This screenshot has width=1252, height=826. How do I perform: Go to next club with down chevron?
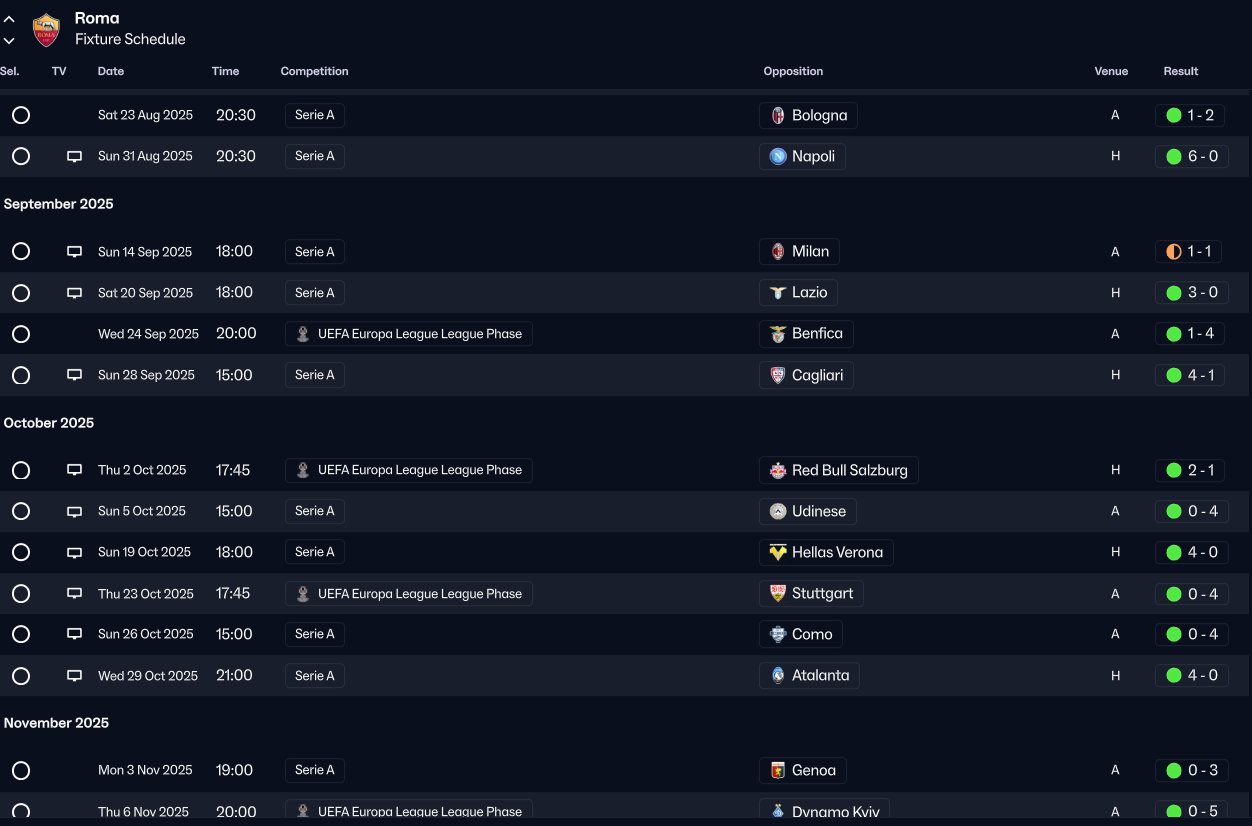coord(9,41)
